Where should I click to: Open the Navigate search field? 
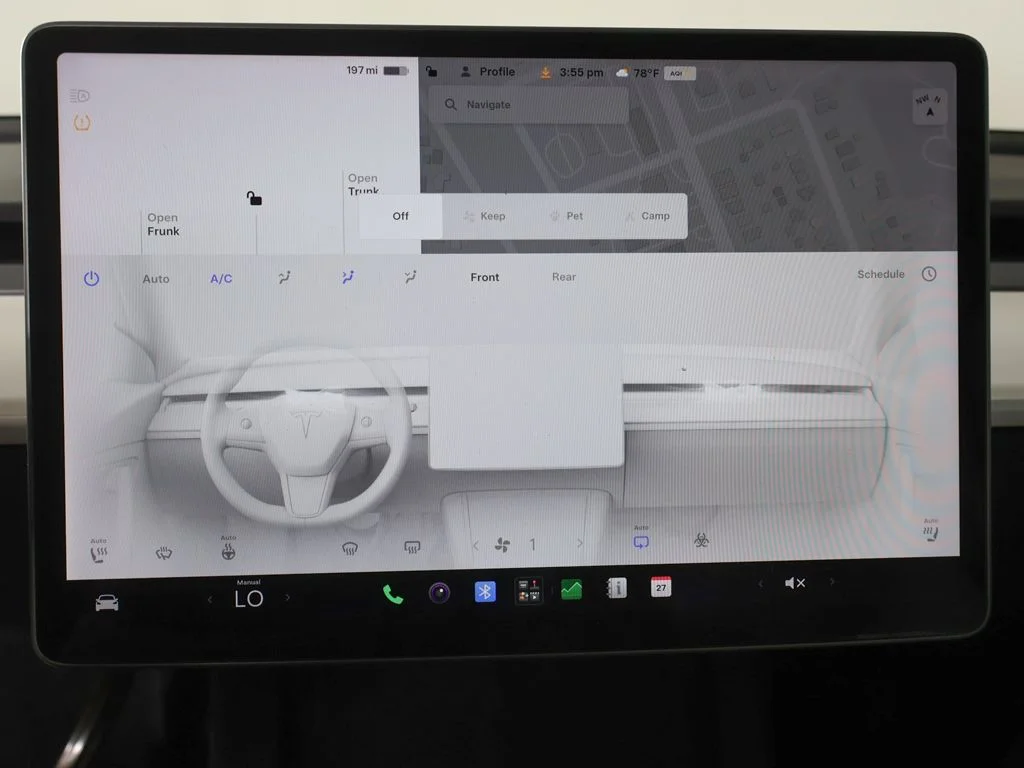click(x=529, y=104)
